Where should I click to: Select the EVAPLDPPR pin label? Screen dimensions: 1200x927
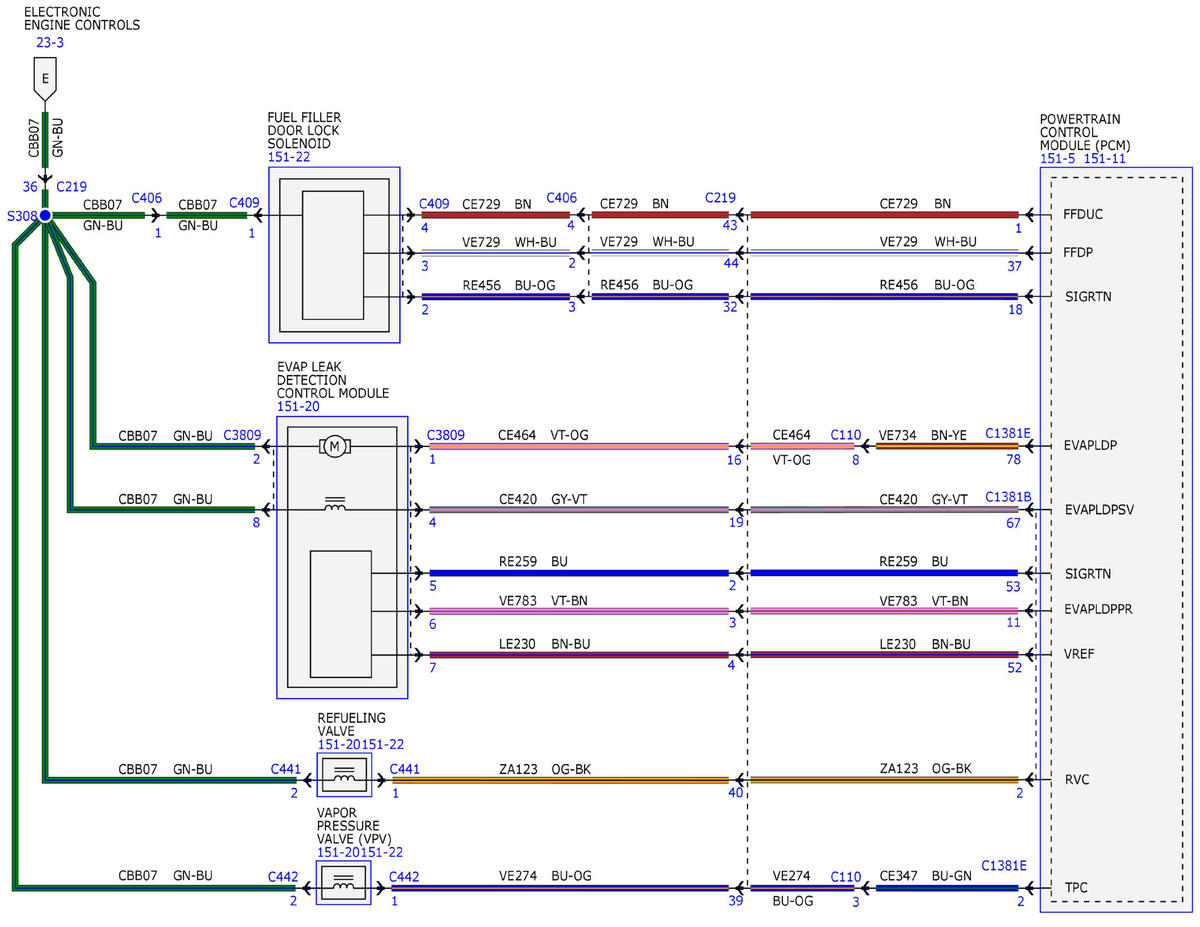click(x=1099, y=608)
